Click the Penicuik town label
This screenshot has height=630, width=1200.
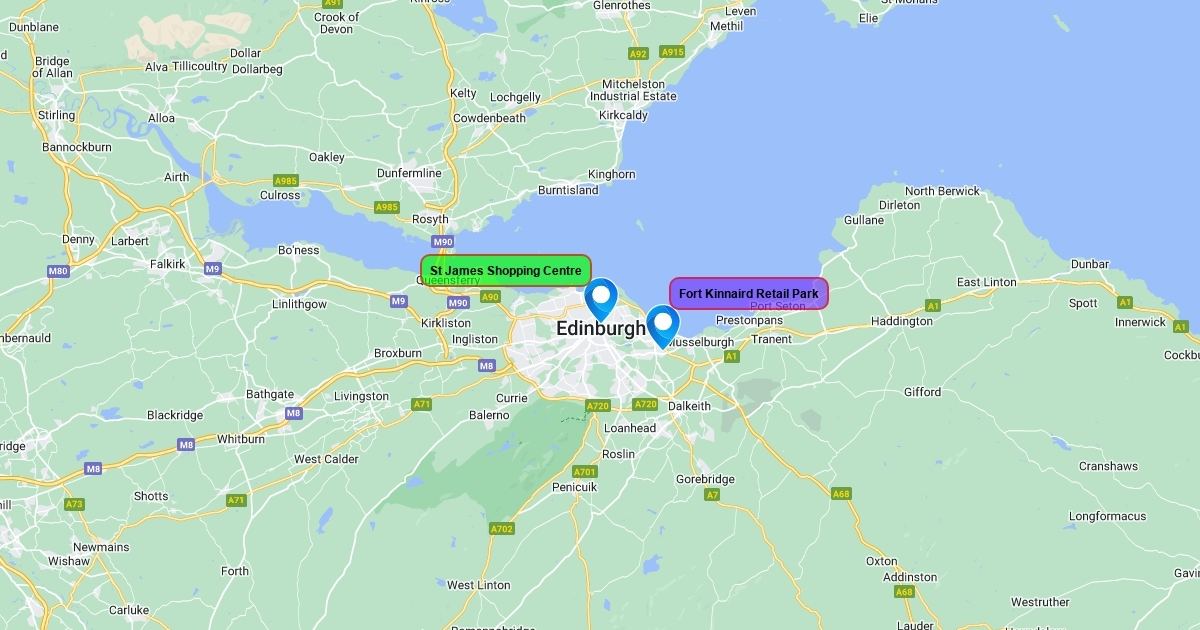click(574, 487)
